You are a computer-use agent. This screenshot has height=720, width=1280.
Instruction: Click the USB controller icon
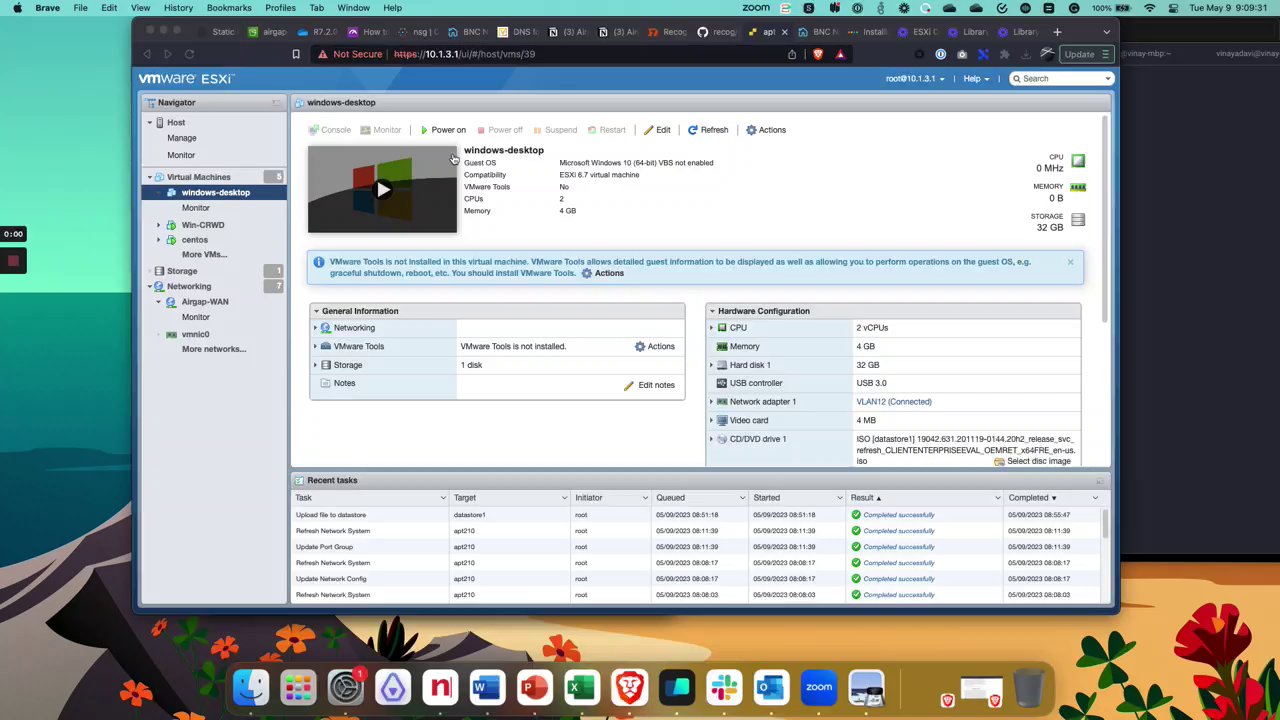tap(722, 383)
